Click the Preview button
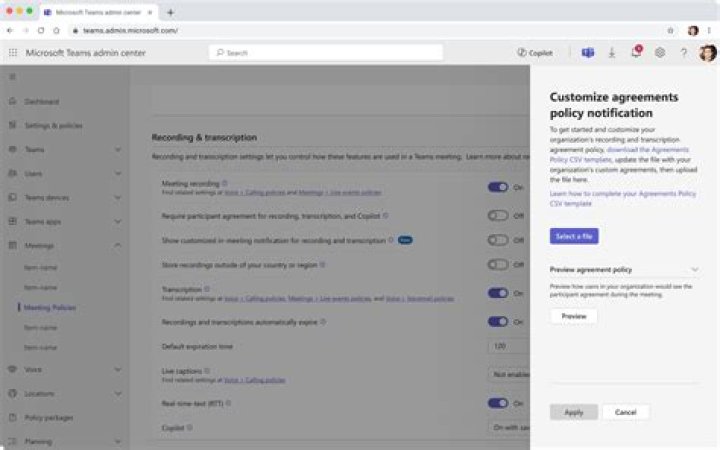The image size is (720, 450). [574, 316]
